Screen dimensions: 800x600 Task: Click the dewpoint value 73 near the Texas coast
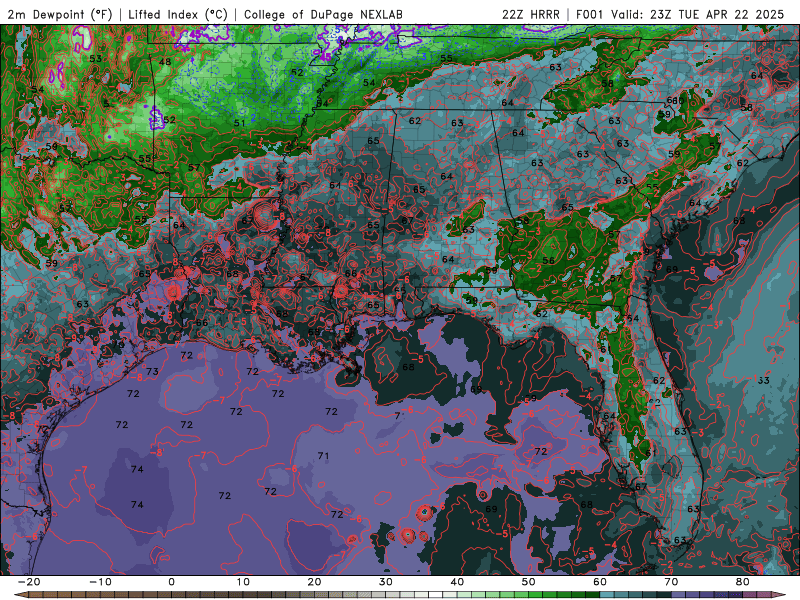[x=153, y=371]
